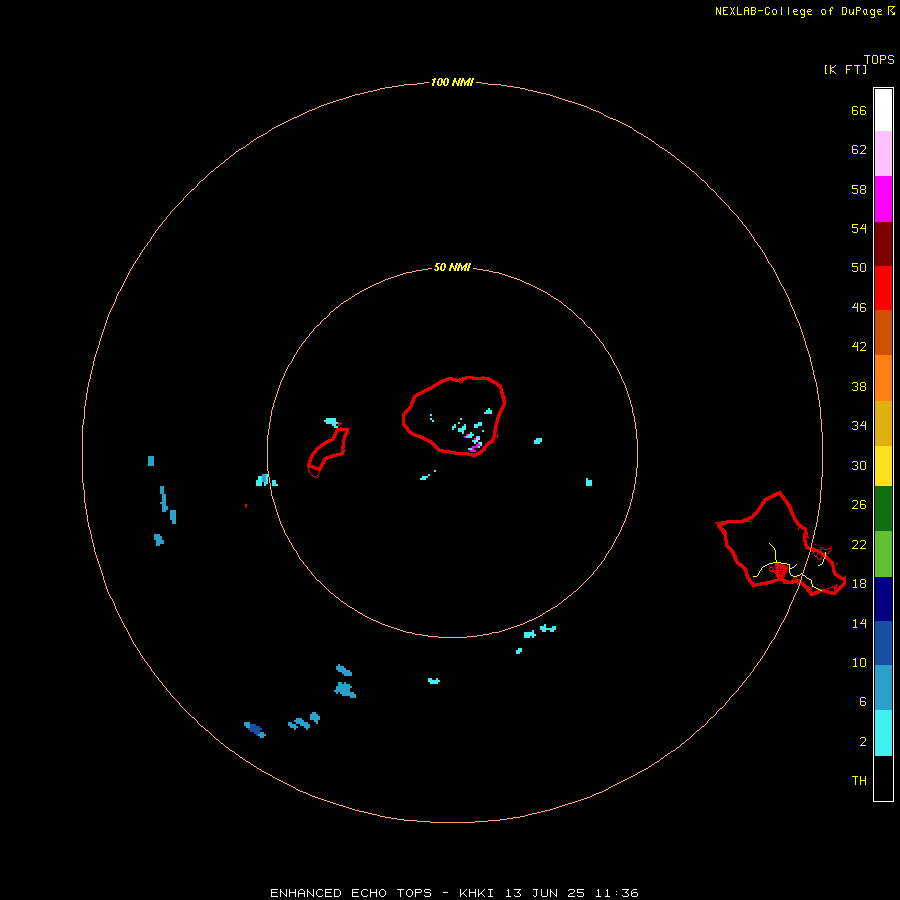The height and width of the screenshot is (900, 900).
Task: Click the '58' scale label
Action: [859, 189]
